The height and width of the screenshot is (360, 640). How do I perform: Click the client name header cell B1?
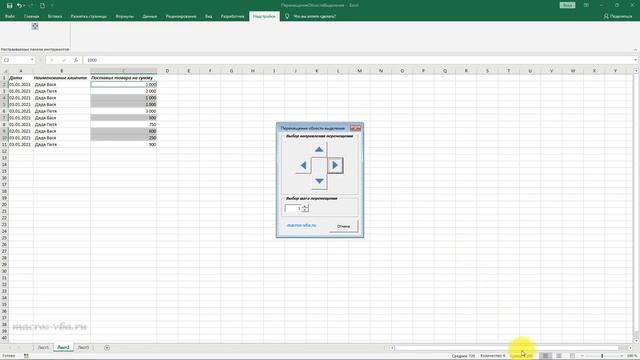click(x=62, y=78)
